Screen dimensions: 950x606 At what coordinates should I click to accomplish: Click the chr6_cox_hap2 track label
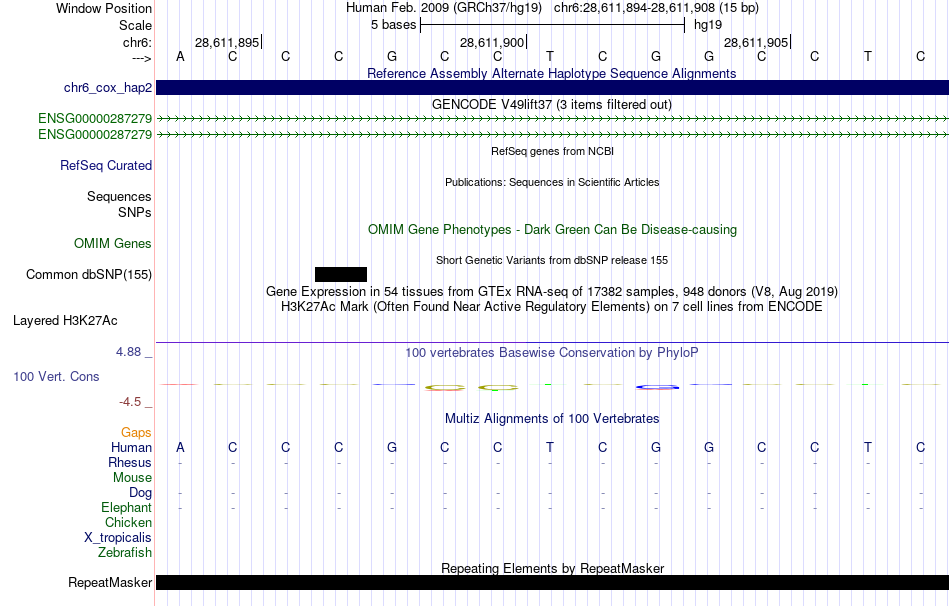click(x=108, y=88)
